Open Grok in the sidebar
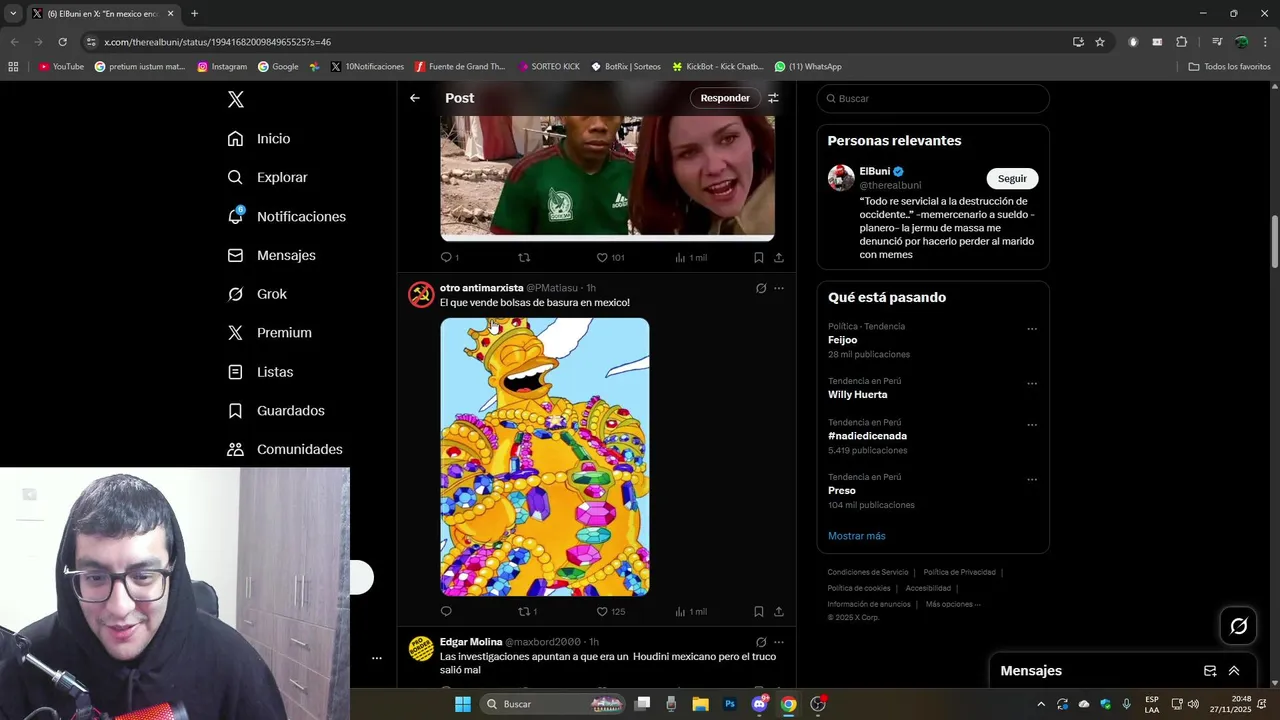1280x720 pixels. pyautogui.click(x=256, y=294)
